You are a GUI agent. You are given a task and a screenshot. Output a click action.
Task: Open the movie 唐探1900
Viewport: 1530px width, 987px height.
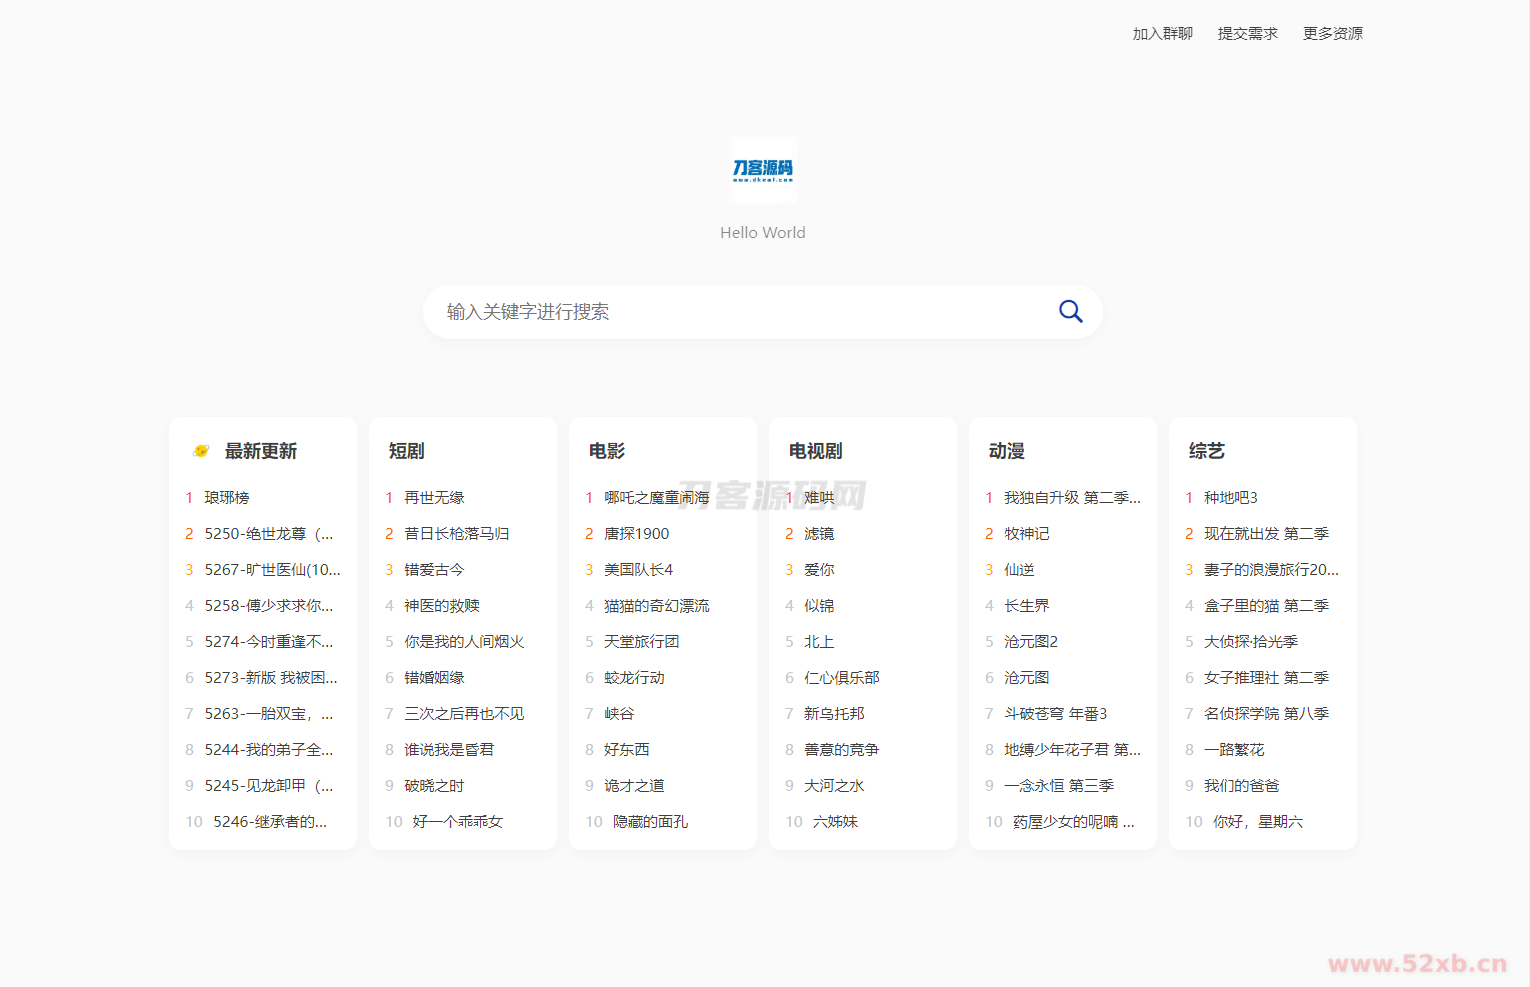[x=635, y=533]
